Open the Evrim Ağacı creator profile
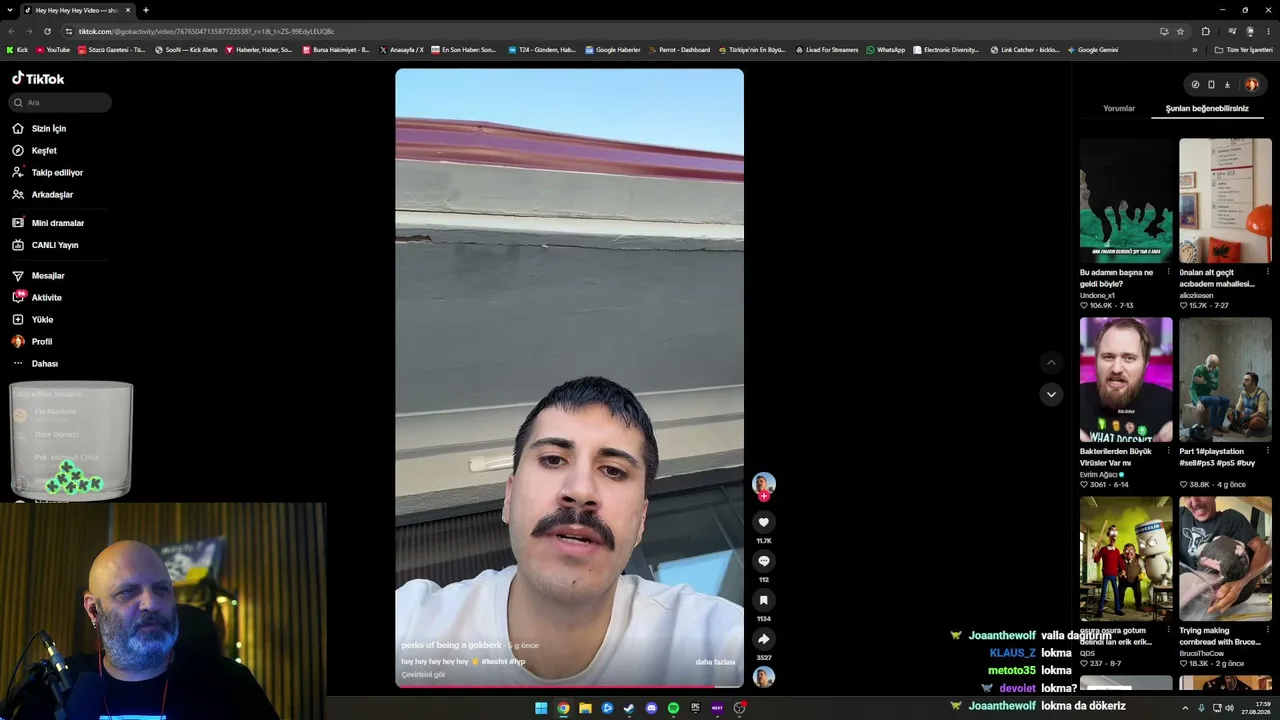This screenshot has width=1280, height=720. [1102, 474]
